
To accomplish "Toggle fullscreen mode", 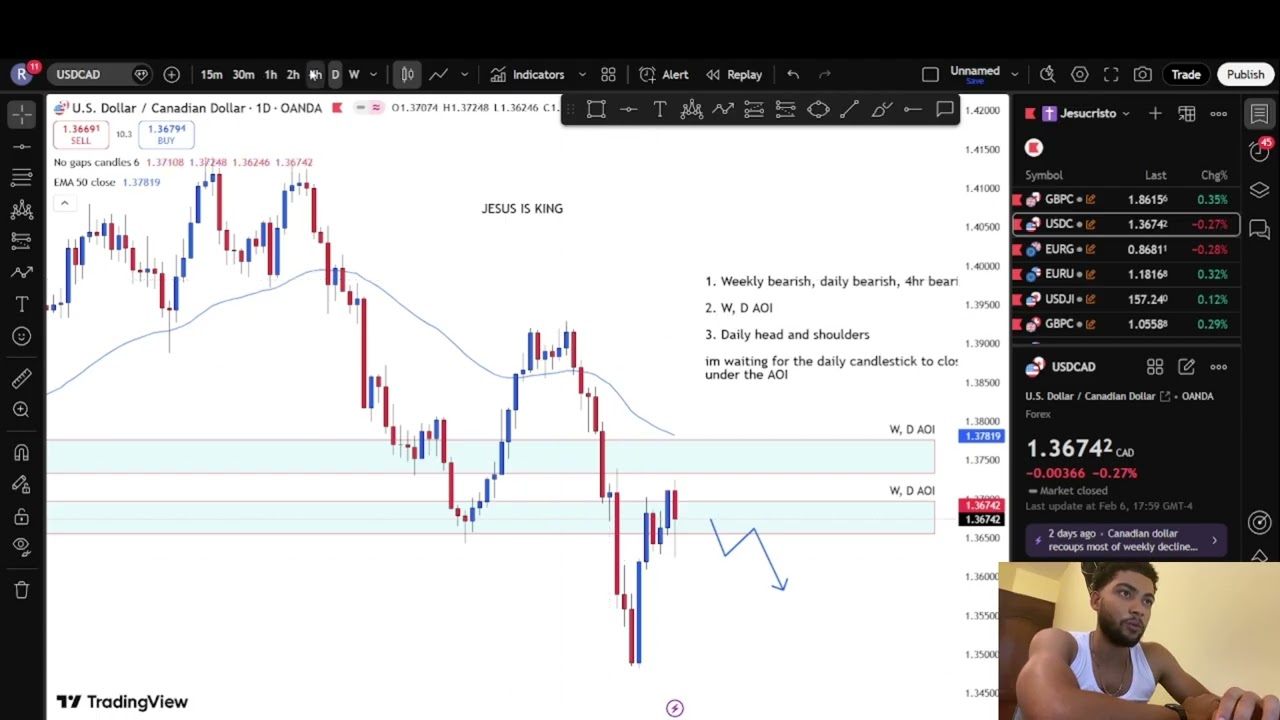I will pyautogui.click(x=1111, y=74).
